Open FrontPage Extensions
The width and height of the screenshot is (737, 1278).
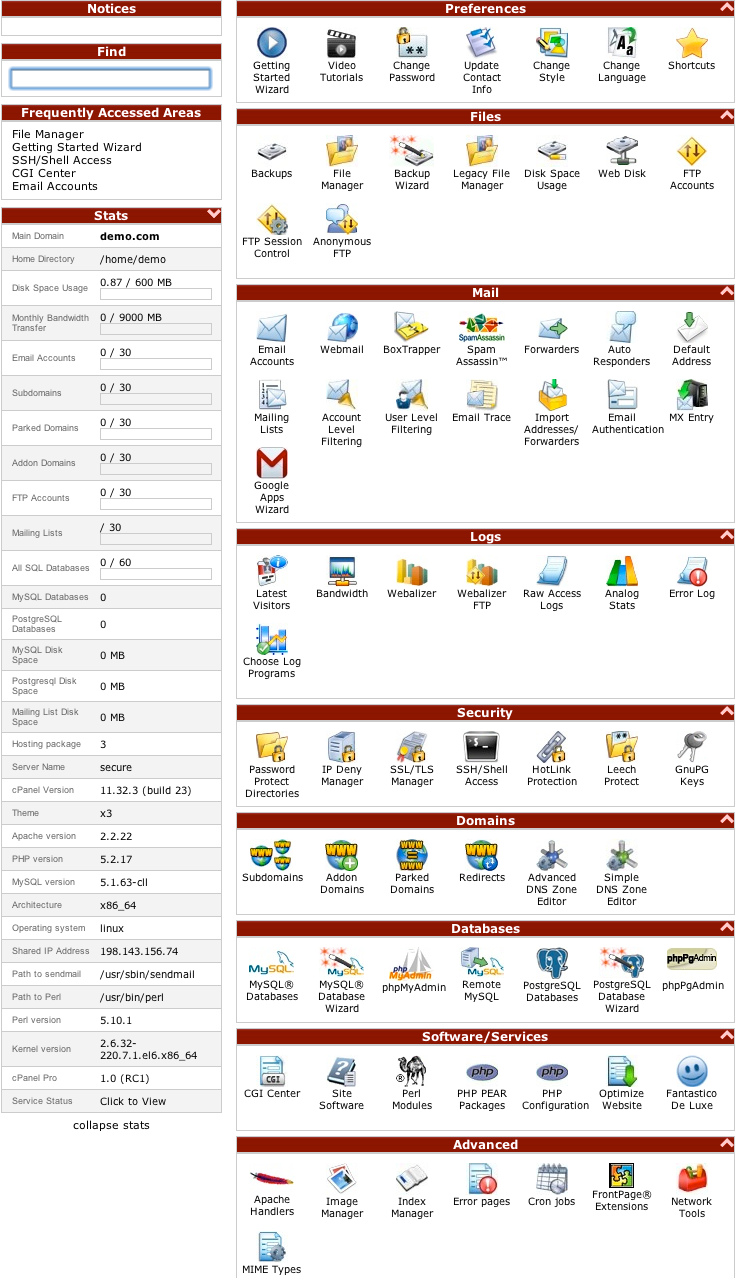[622, 1175]
